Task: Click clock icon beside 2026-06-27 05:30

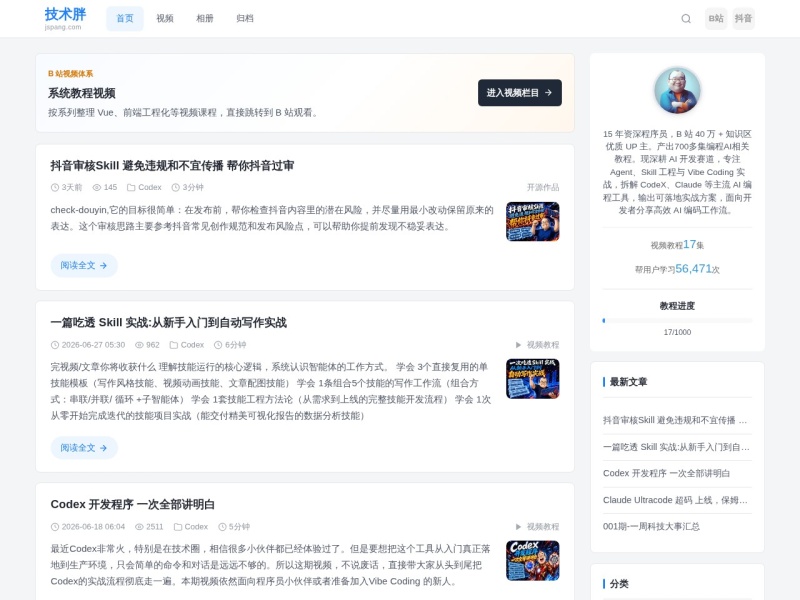Action: tap(55, 345)
